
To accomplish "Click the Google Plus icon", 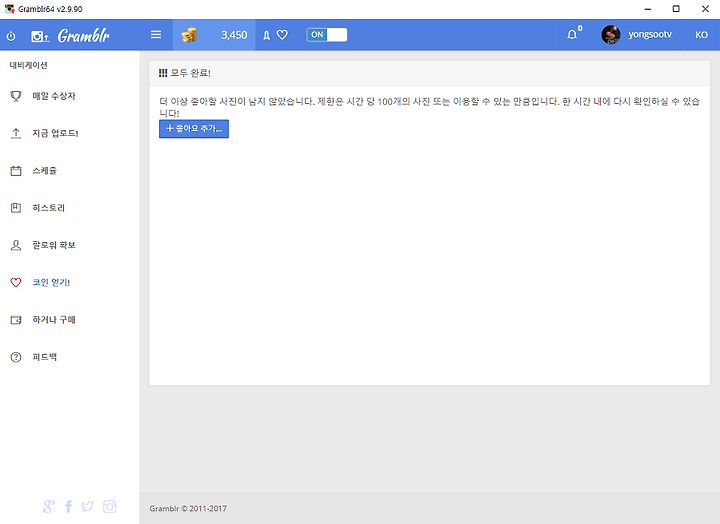I will 49,507.
